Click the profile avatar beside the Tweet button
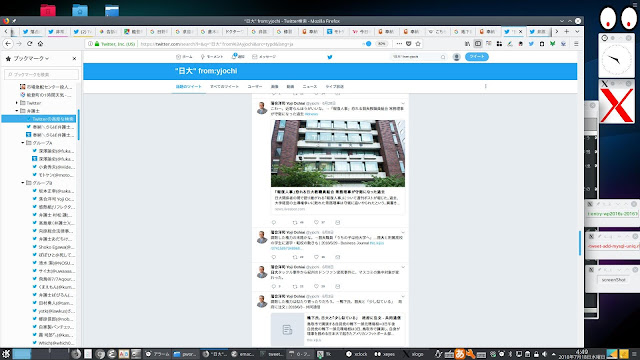 pos(457,57)
